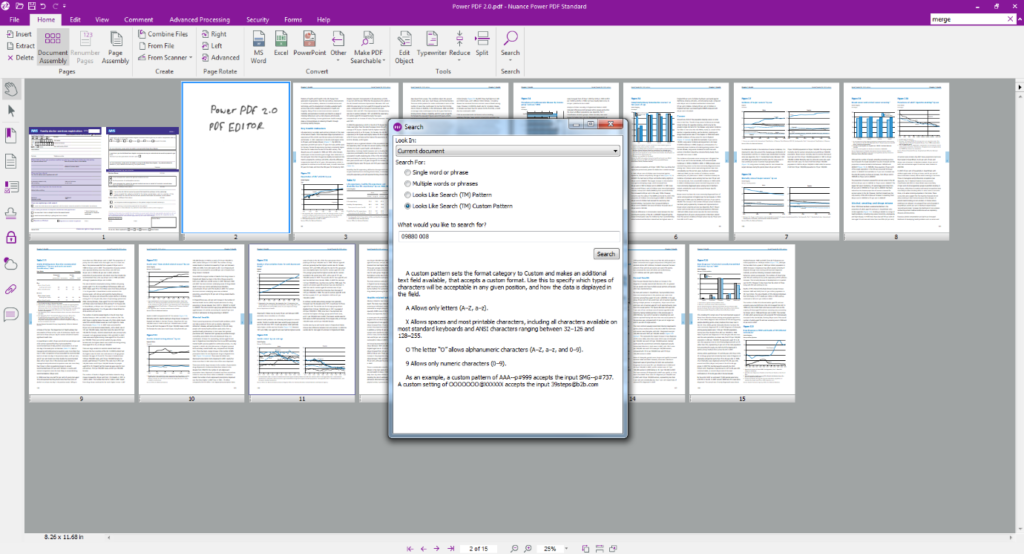
Task: Go to next page arrow
Action: pyautogui.click(x=437, y=549)
